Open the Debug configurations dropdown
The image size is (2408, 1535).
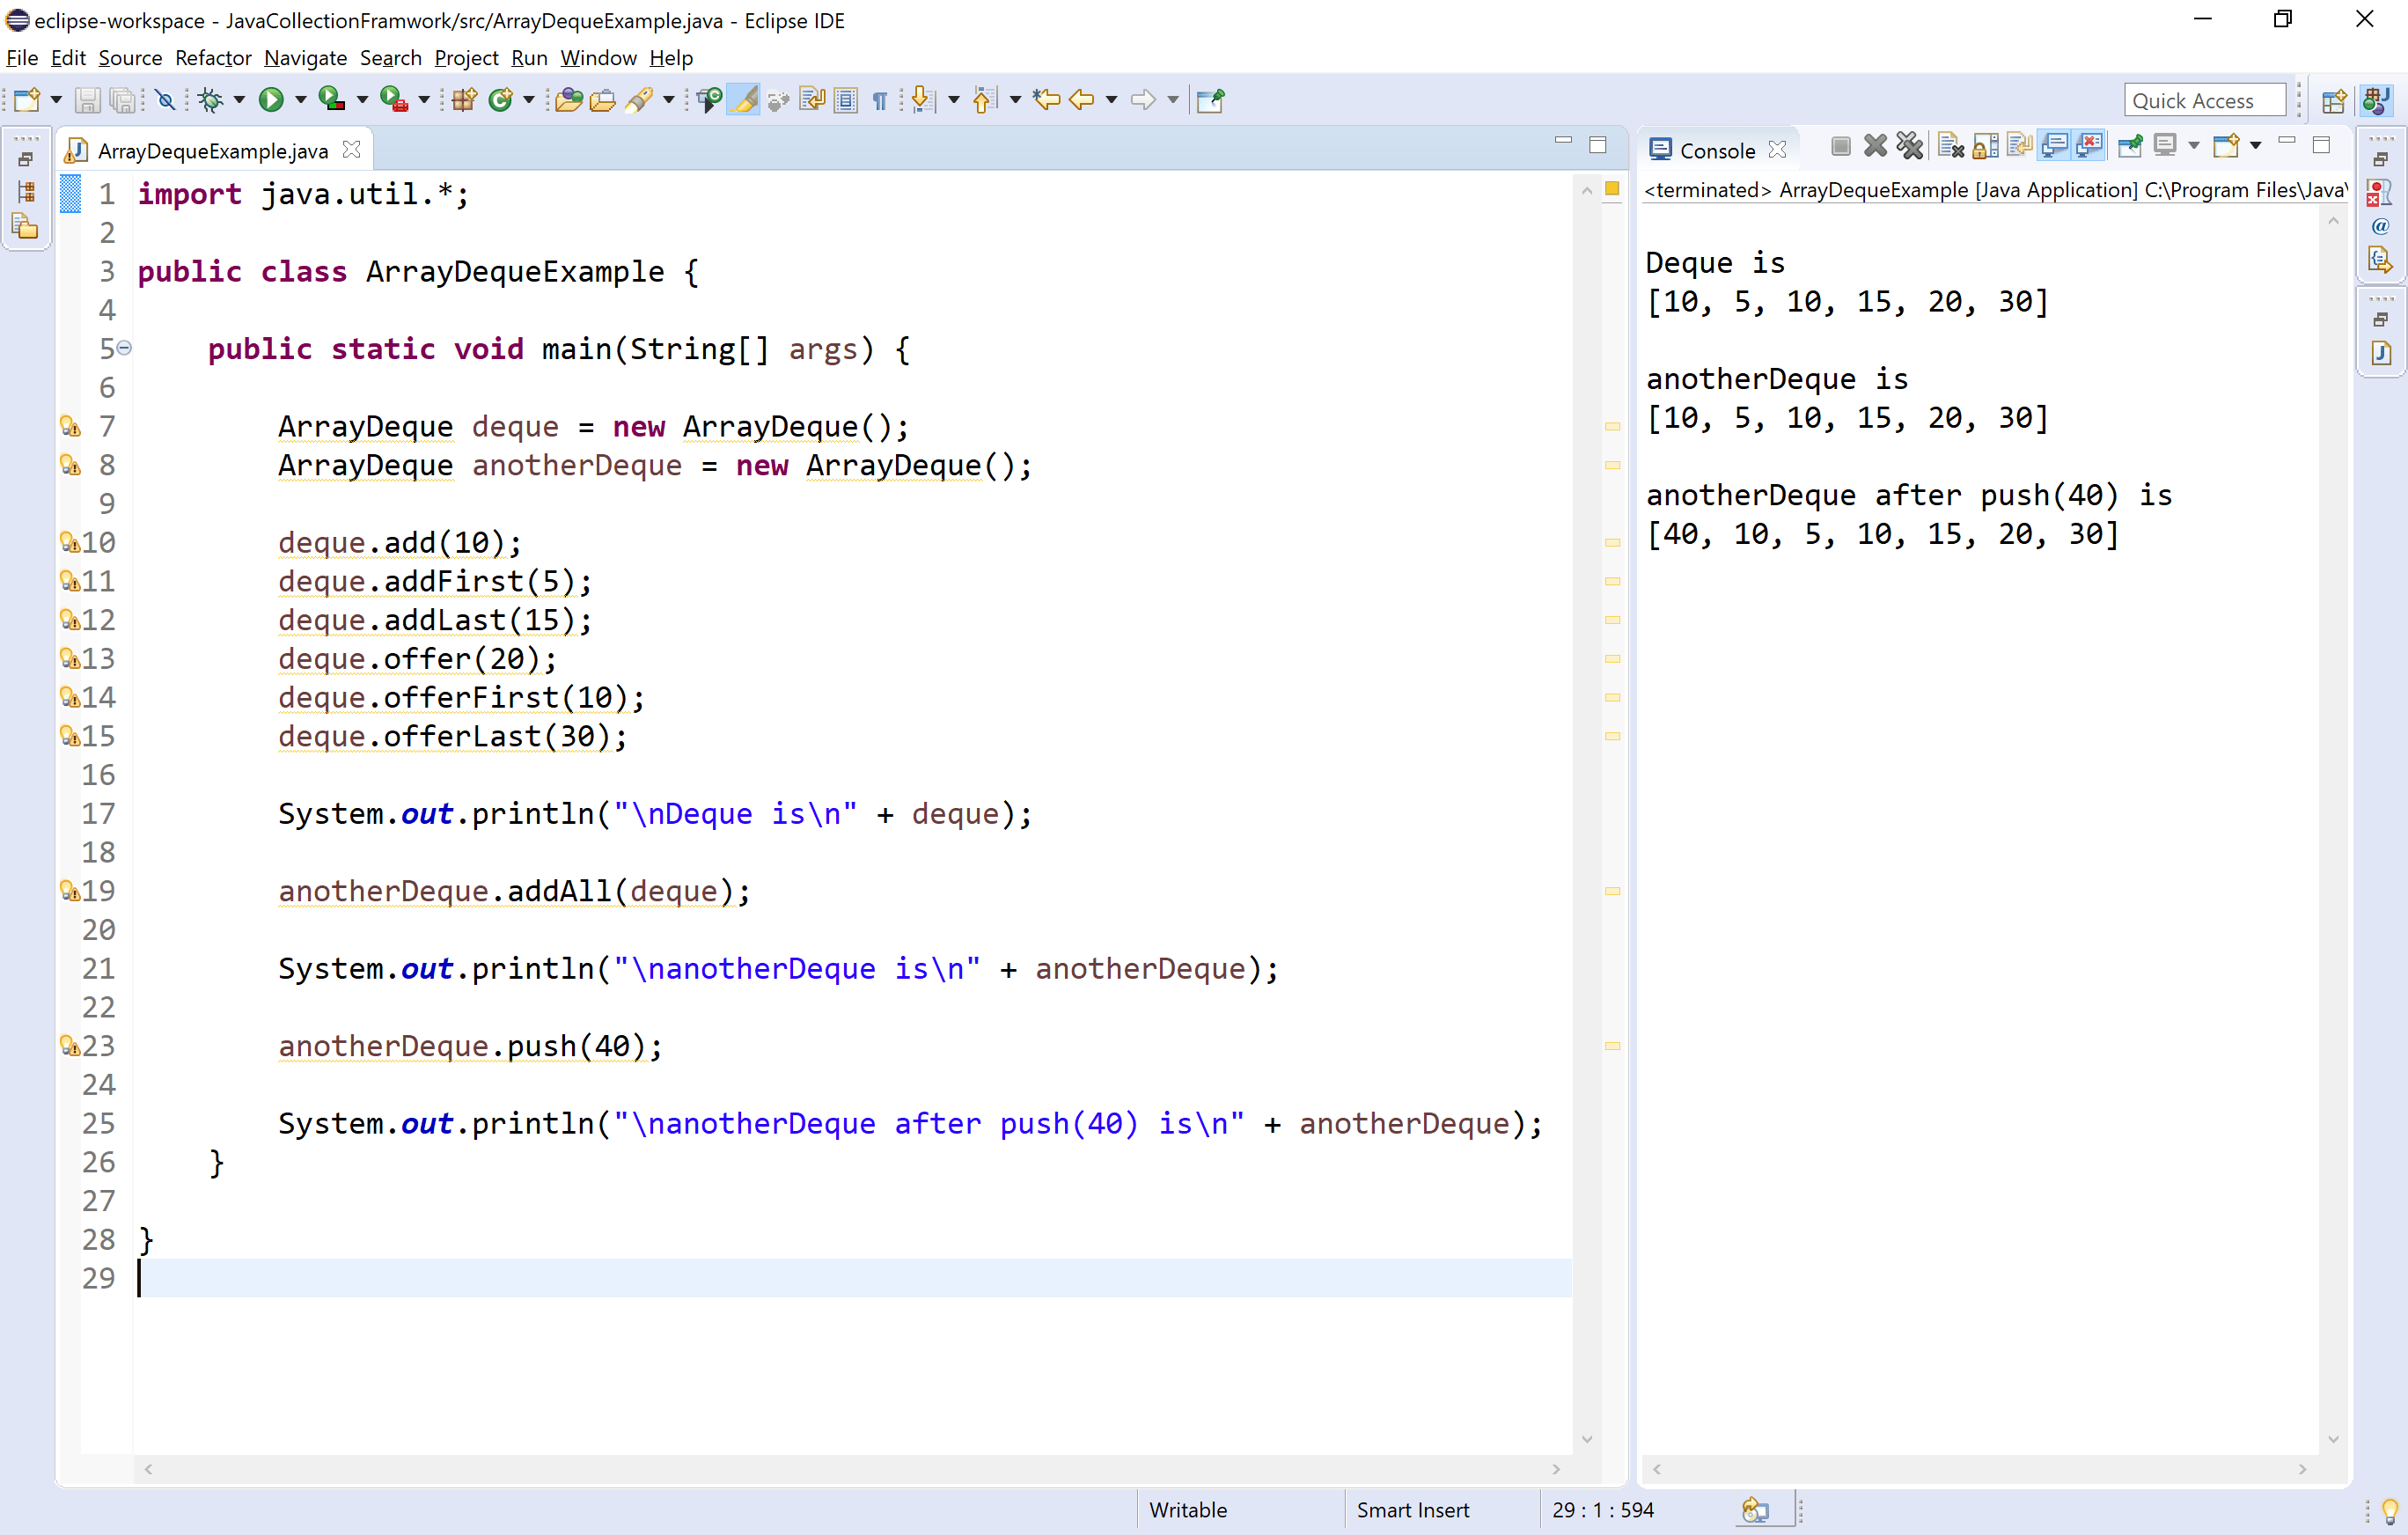[242, 100]
